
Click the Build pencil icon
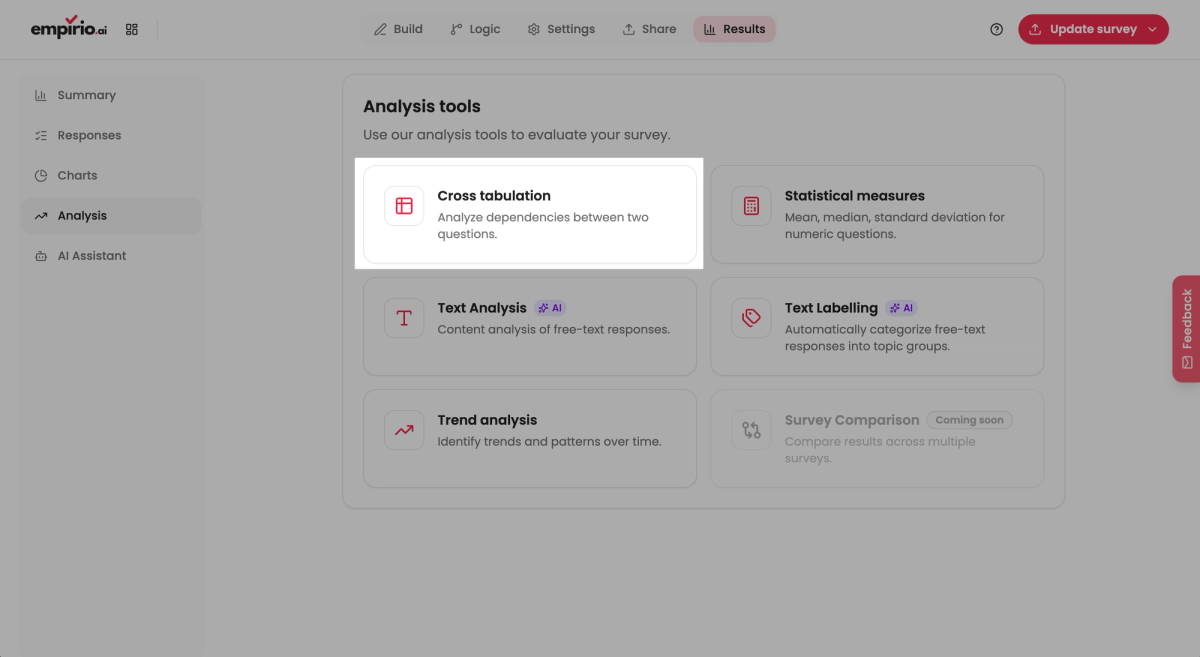tap(380, 29)
